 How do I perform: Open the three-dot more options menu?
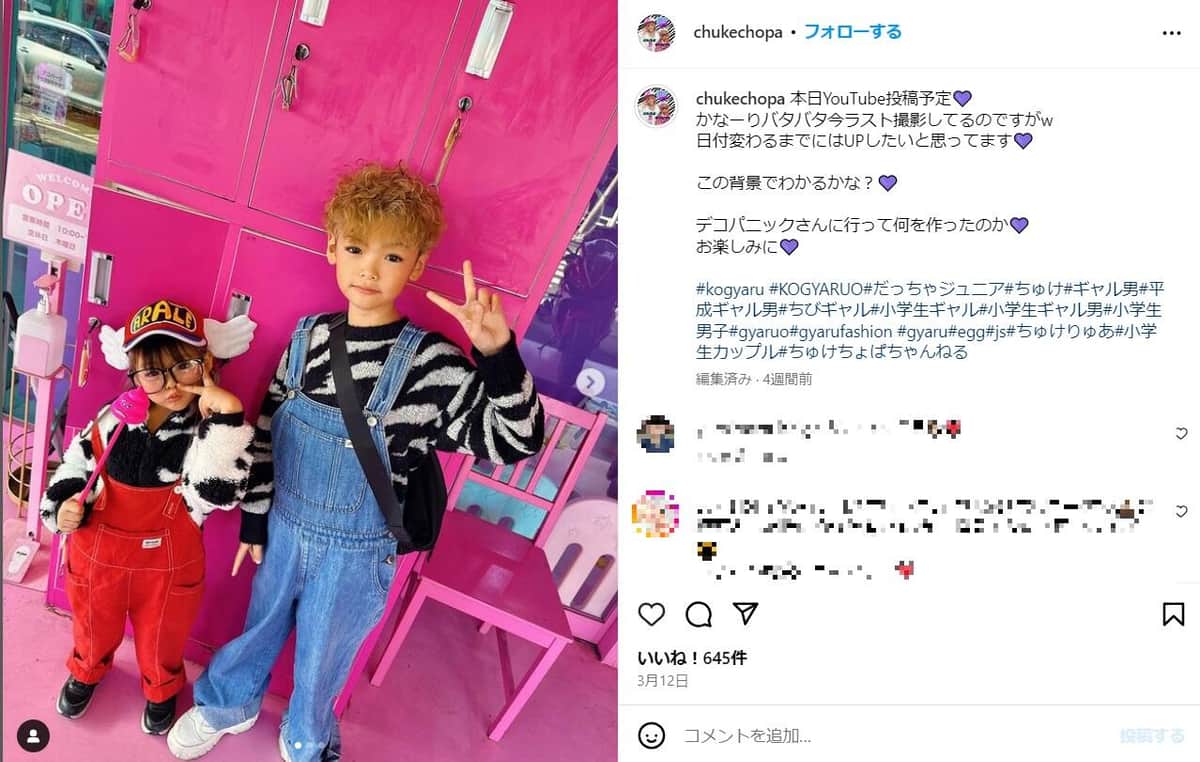coord(1172,33)
